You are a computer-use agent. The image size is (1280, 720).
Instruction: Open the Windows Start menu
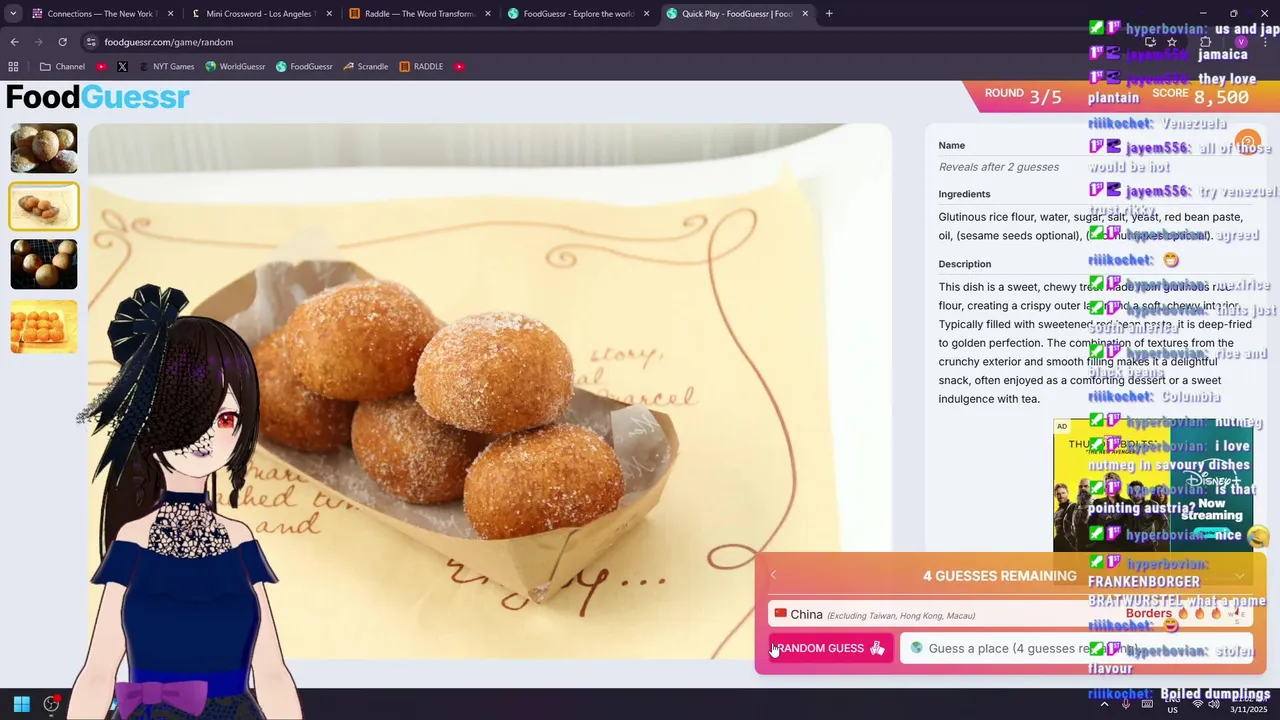coord(21,704)
